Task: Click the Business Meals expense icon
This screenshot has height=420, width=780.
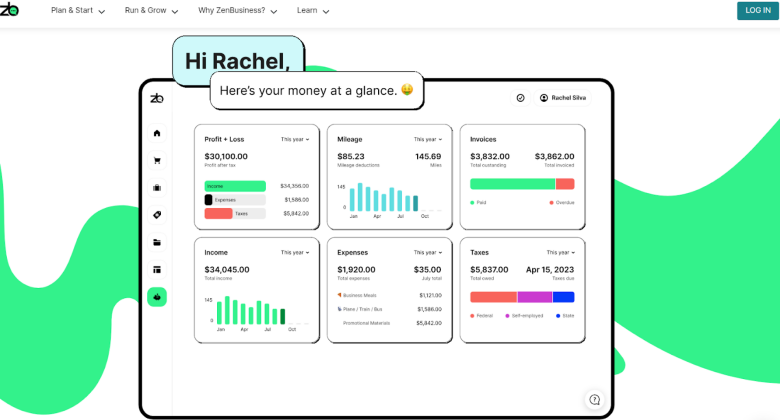Action: [339, 295]
